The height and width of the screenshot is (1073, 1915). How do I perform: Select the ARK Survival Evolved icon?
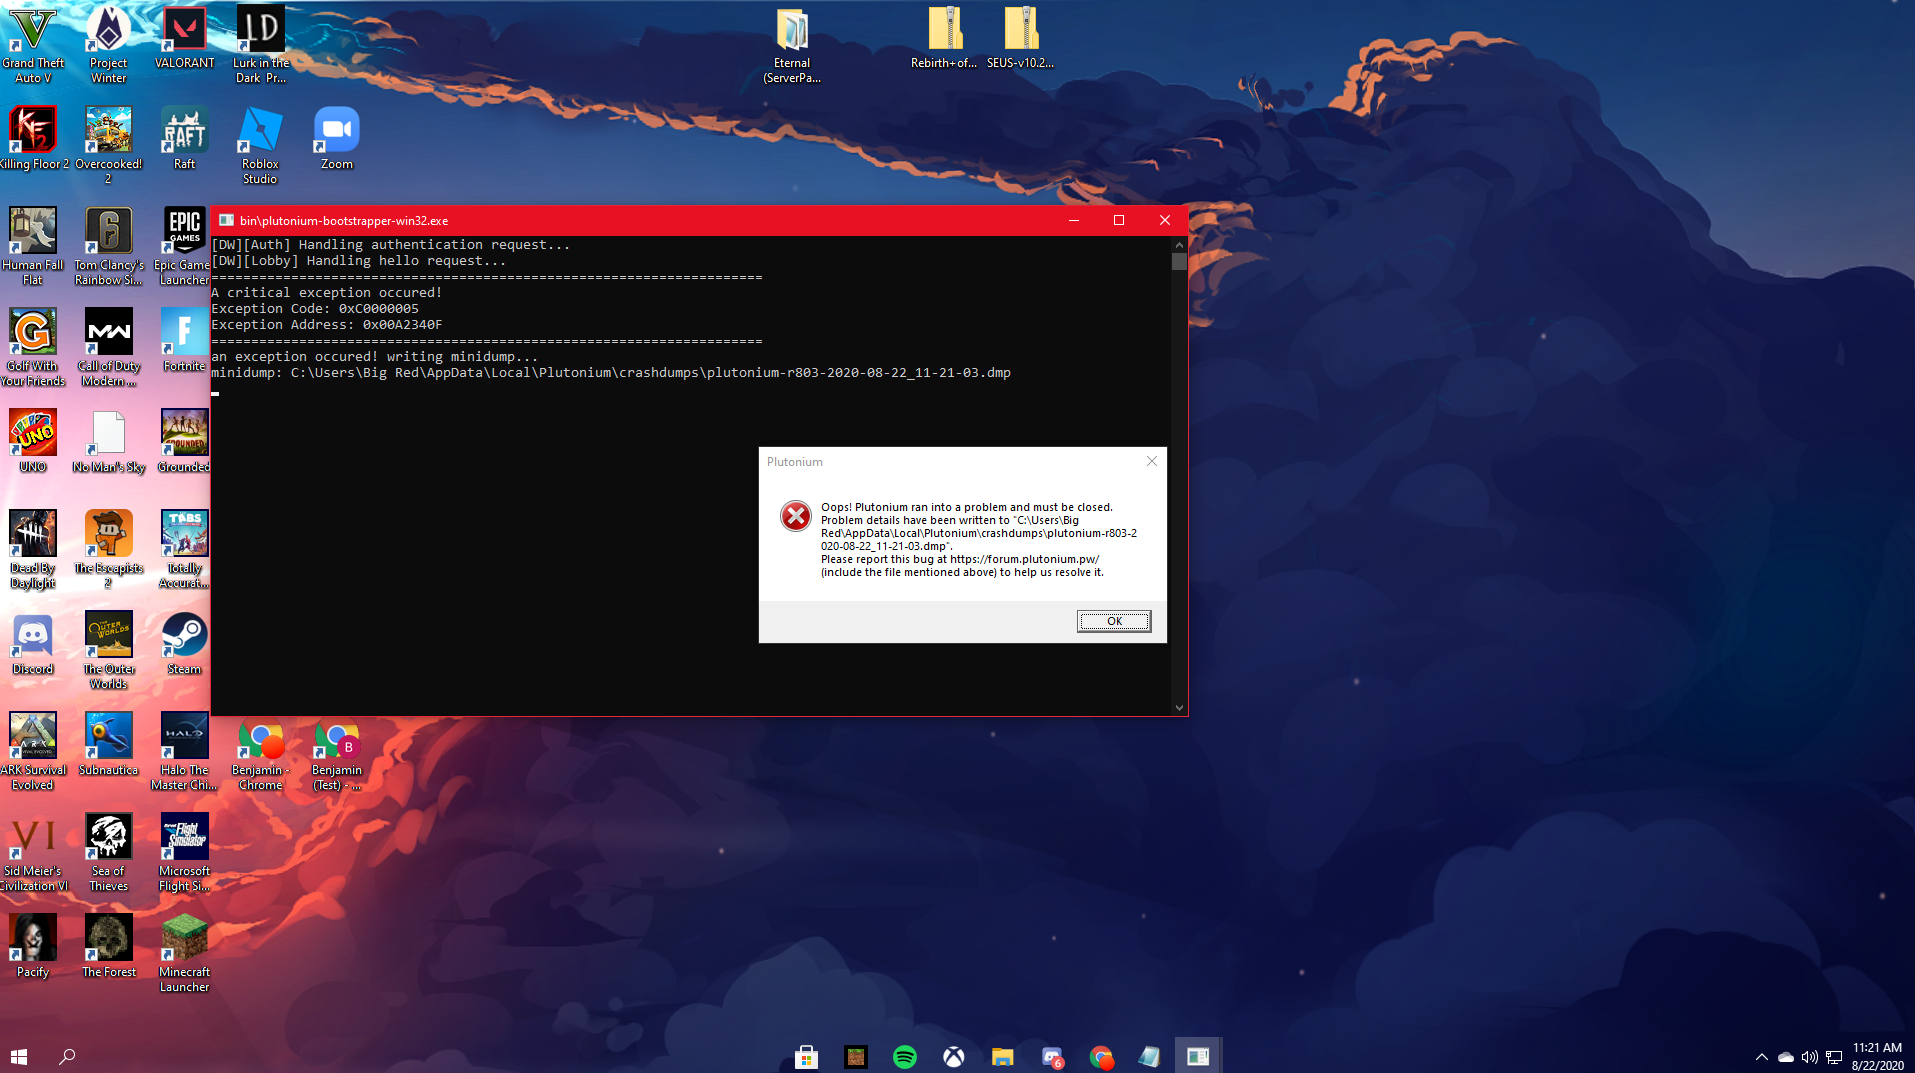tap(33, 751)
